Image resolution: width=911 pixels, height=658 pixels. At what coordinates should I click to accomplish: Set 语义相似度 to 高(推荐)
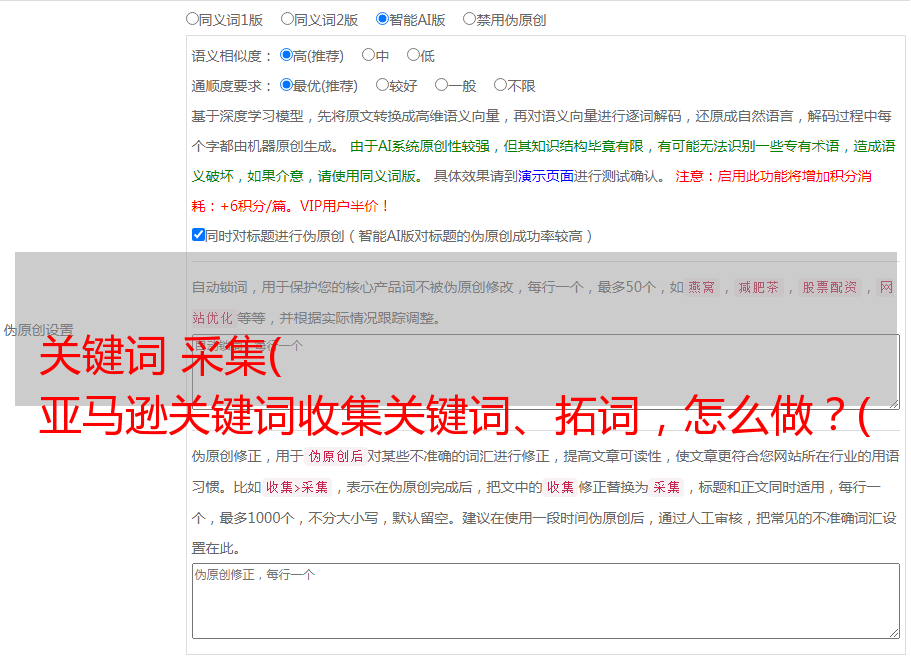[x=286, y=55]
